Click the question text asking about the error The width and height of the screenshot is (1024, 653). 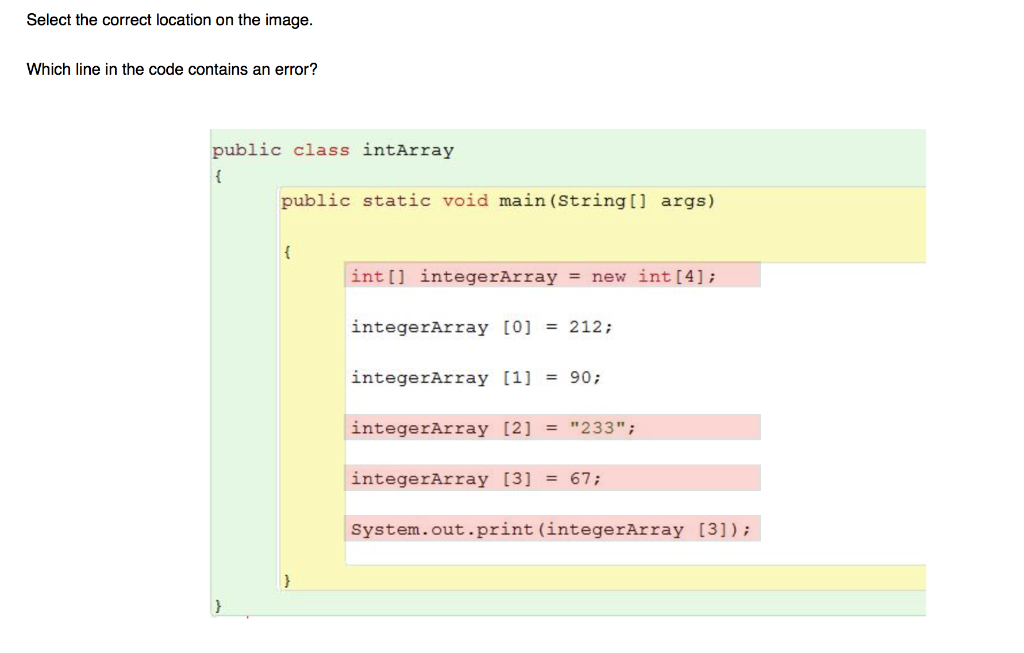170,69
